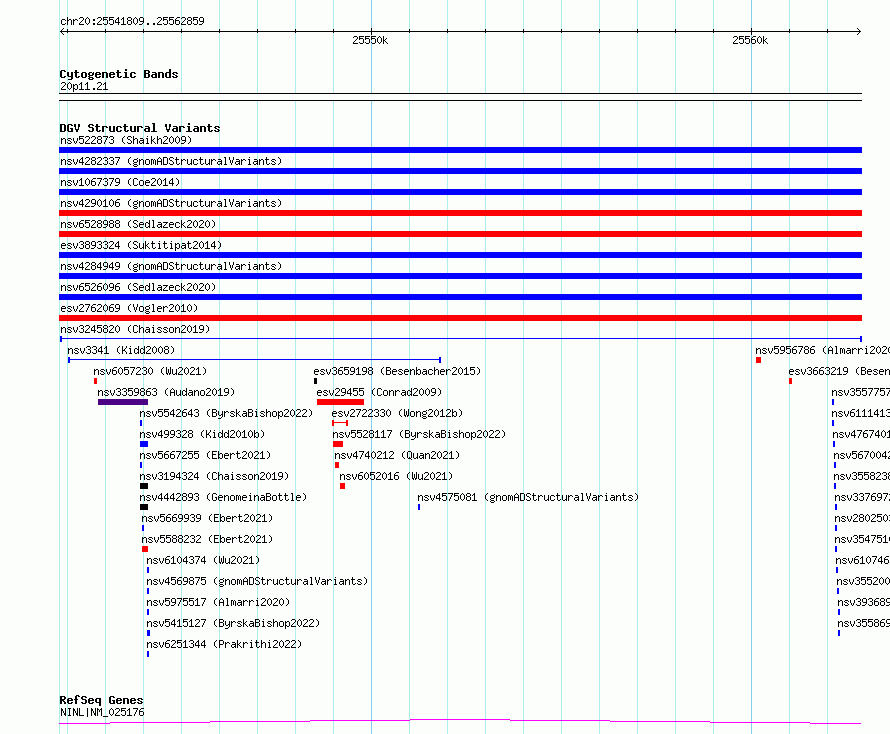This screenshot has height=734, width=890.
Task: Click the blue bar under nsv522873
Action: click(460, 150)
